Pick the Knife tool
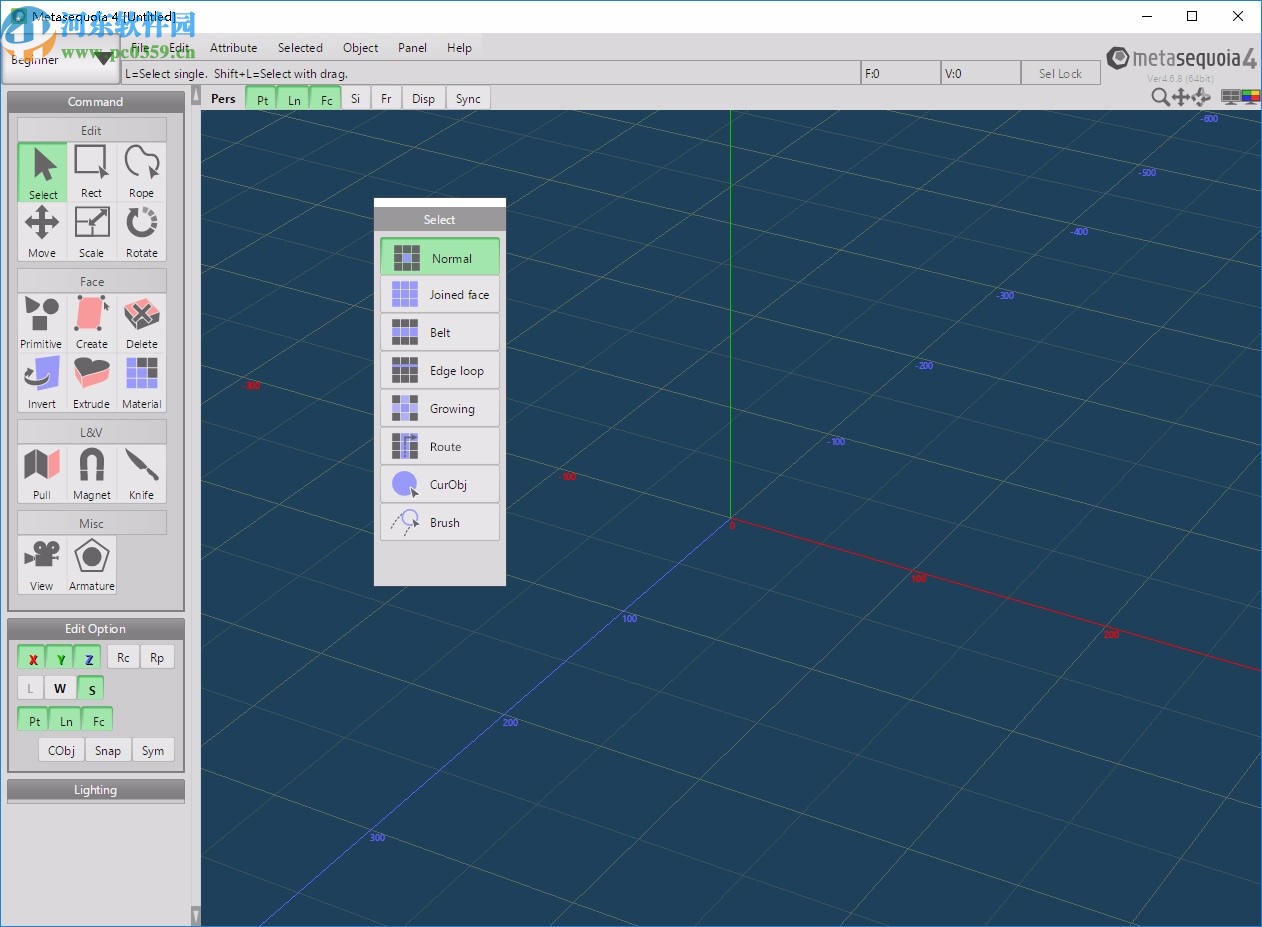The height and width of the screenshot is (927, 1262). (141, 473)
